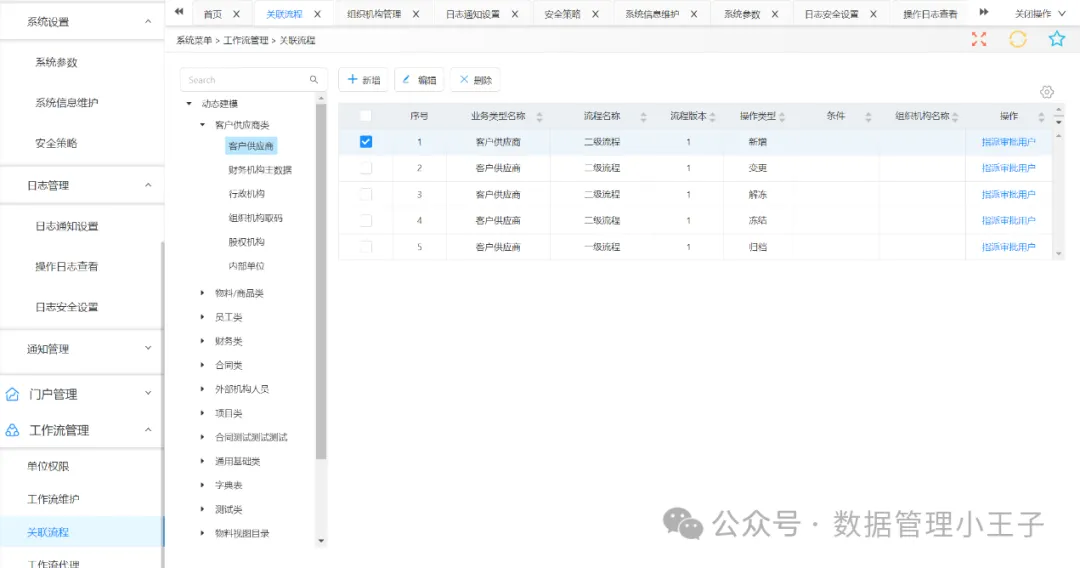Click the fullscreen expand icon

point(979,39)
